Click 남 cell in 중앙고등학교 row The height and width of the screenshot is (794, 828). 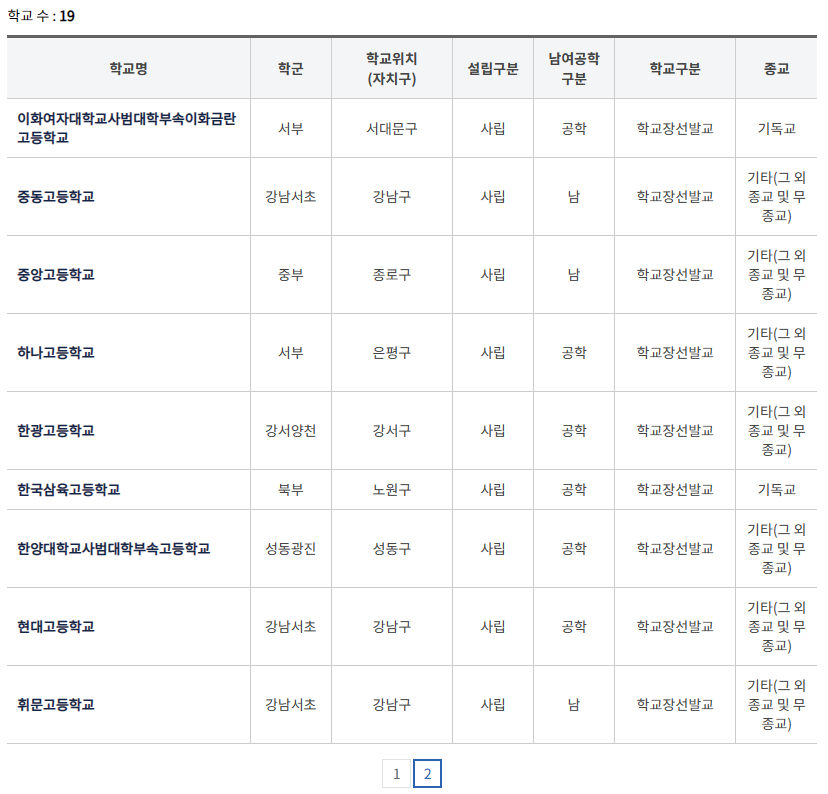coord(574,275)
